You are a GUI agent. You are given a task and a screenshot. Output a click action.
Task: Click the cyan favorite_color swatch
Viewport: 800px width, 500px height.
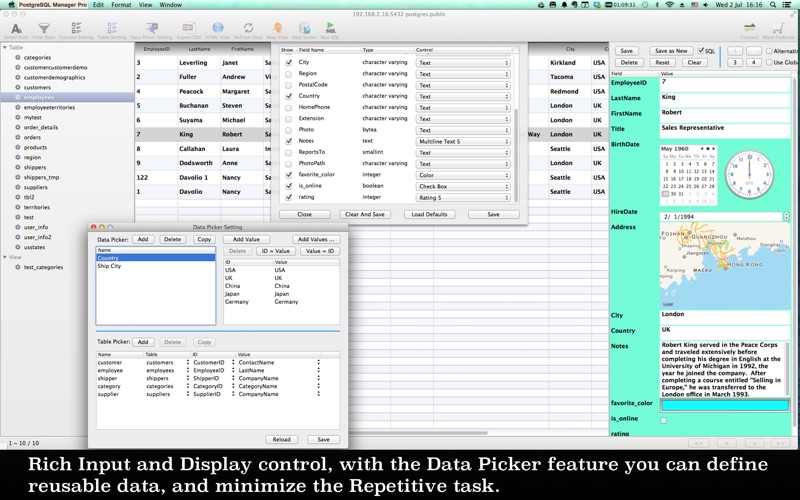[724, 405]
